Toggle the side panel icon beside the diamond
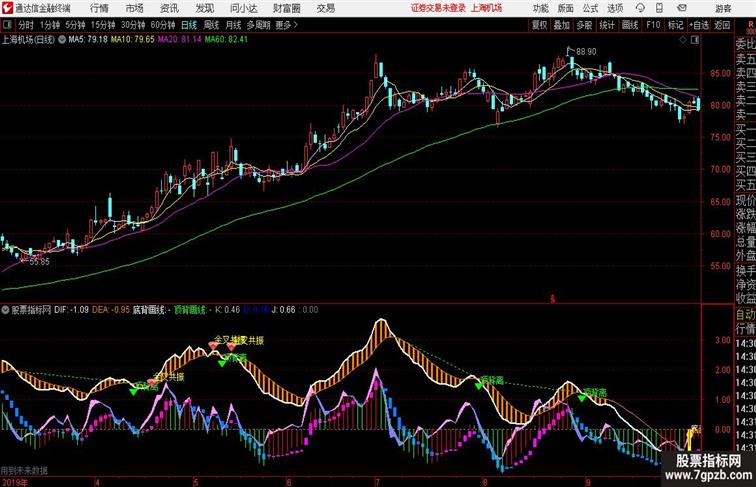This screenshot has width=756, height=487. [x=695, y=40]
